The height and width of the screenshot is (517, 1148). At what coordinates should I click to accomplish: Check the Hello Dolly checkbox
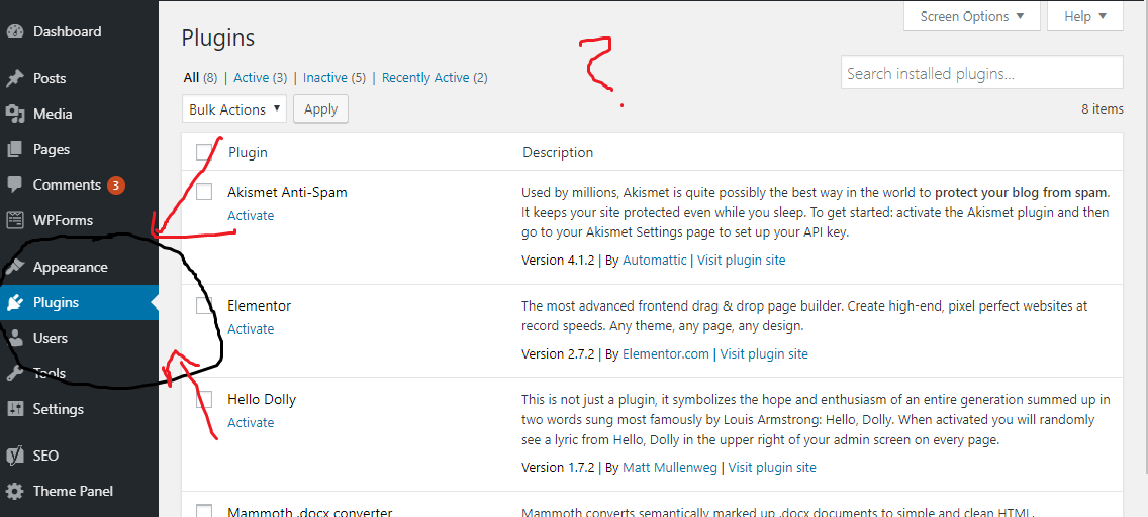[204, 399]
